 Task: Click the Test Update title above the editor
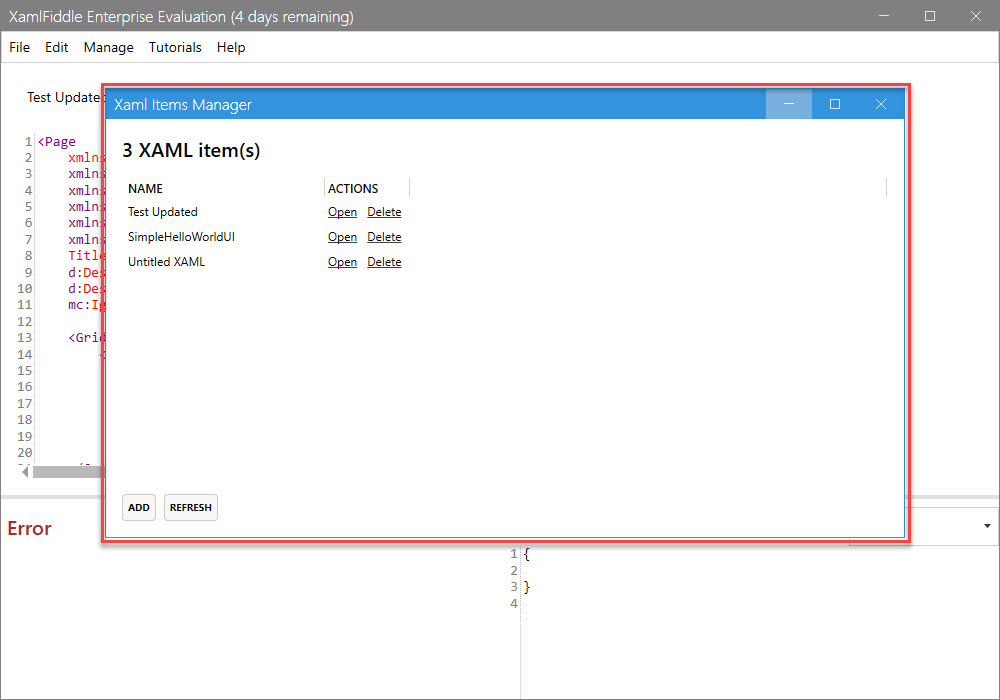tap(64, 98)
